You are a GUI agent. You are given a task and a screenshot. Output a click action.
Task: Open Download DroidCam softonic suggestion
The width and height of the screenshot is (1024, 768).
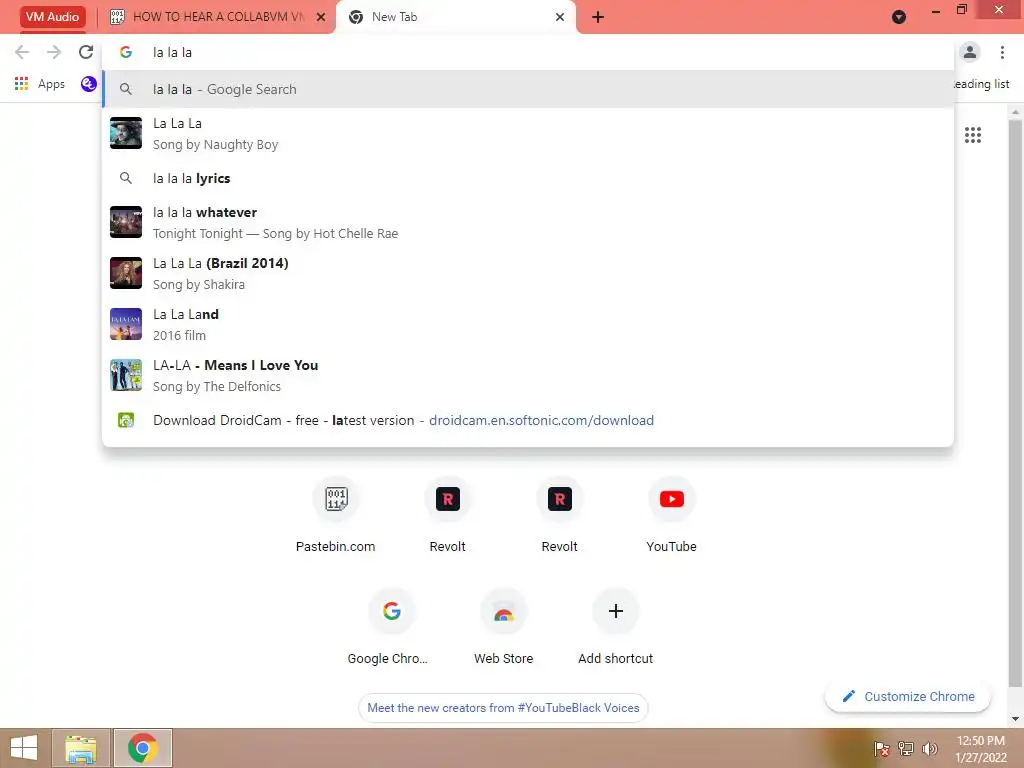pyautogui.click(x=528, y=421)
